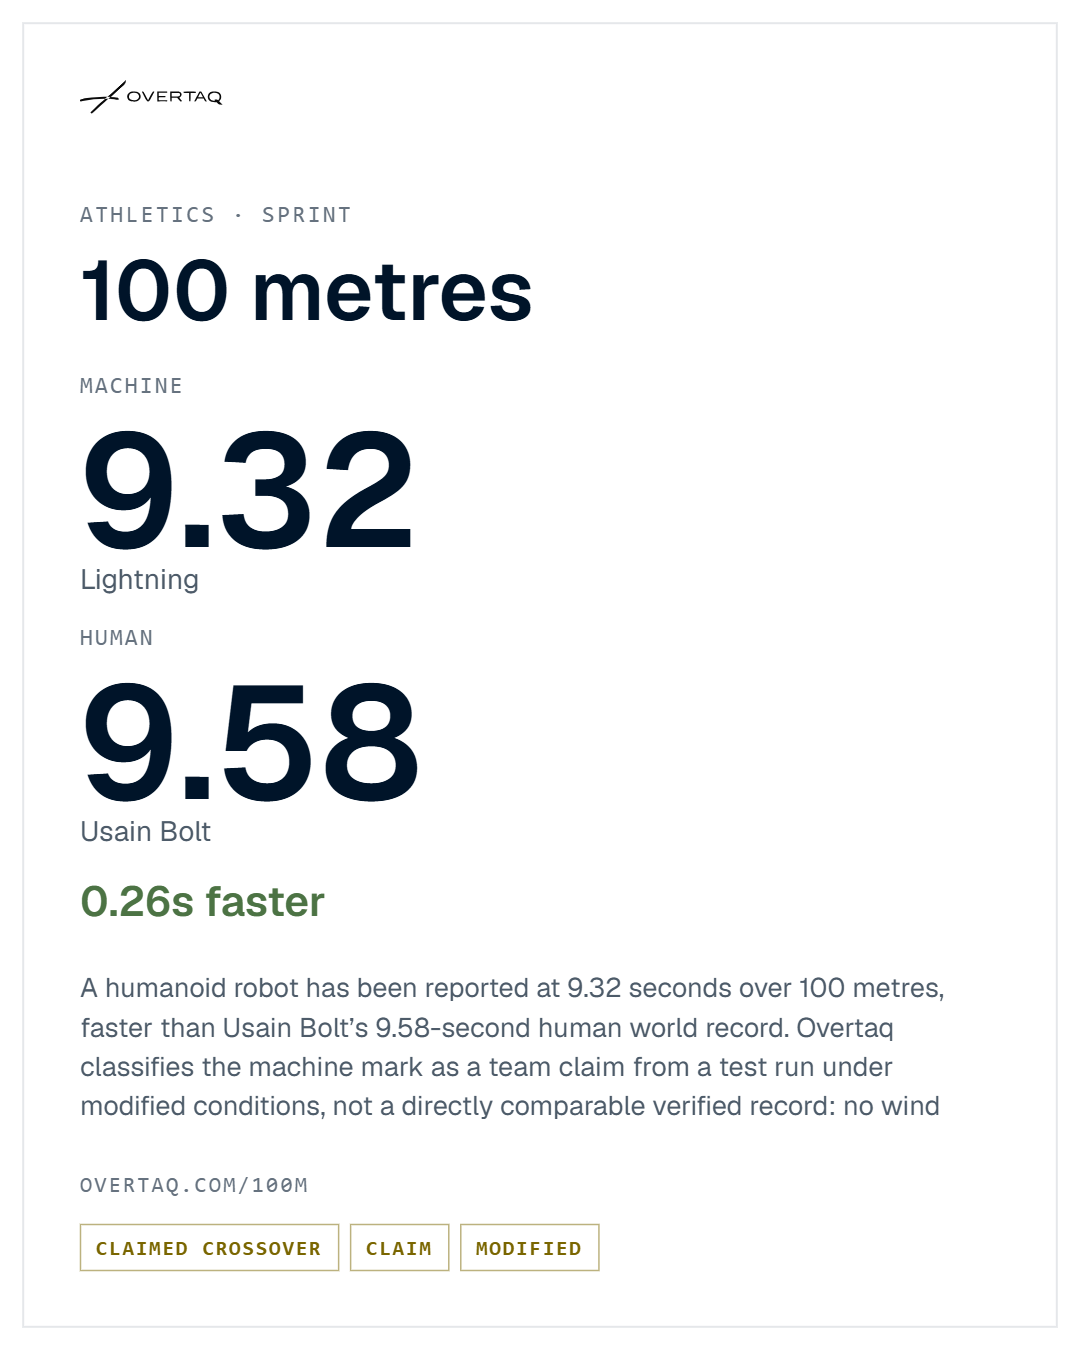Click the Lightning robot name
Screen dimensions: 1080x1350
[140, 580]
